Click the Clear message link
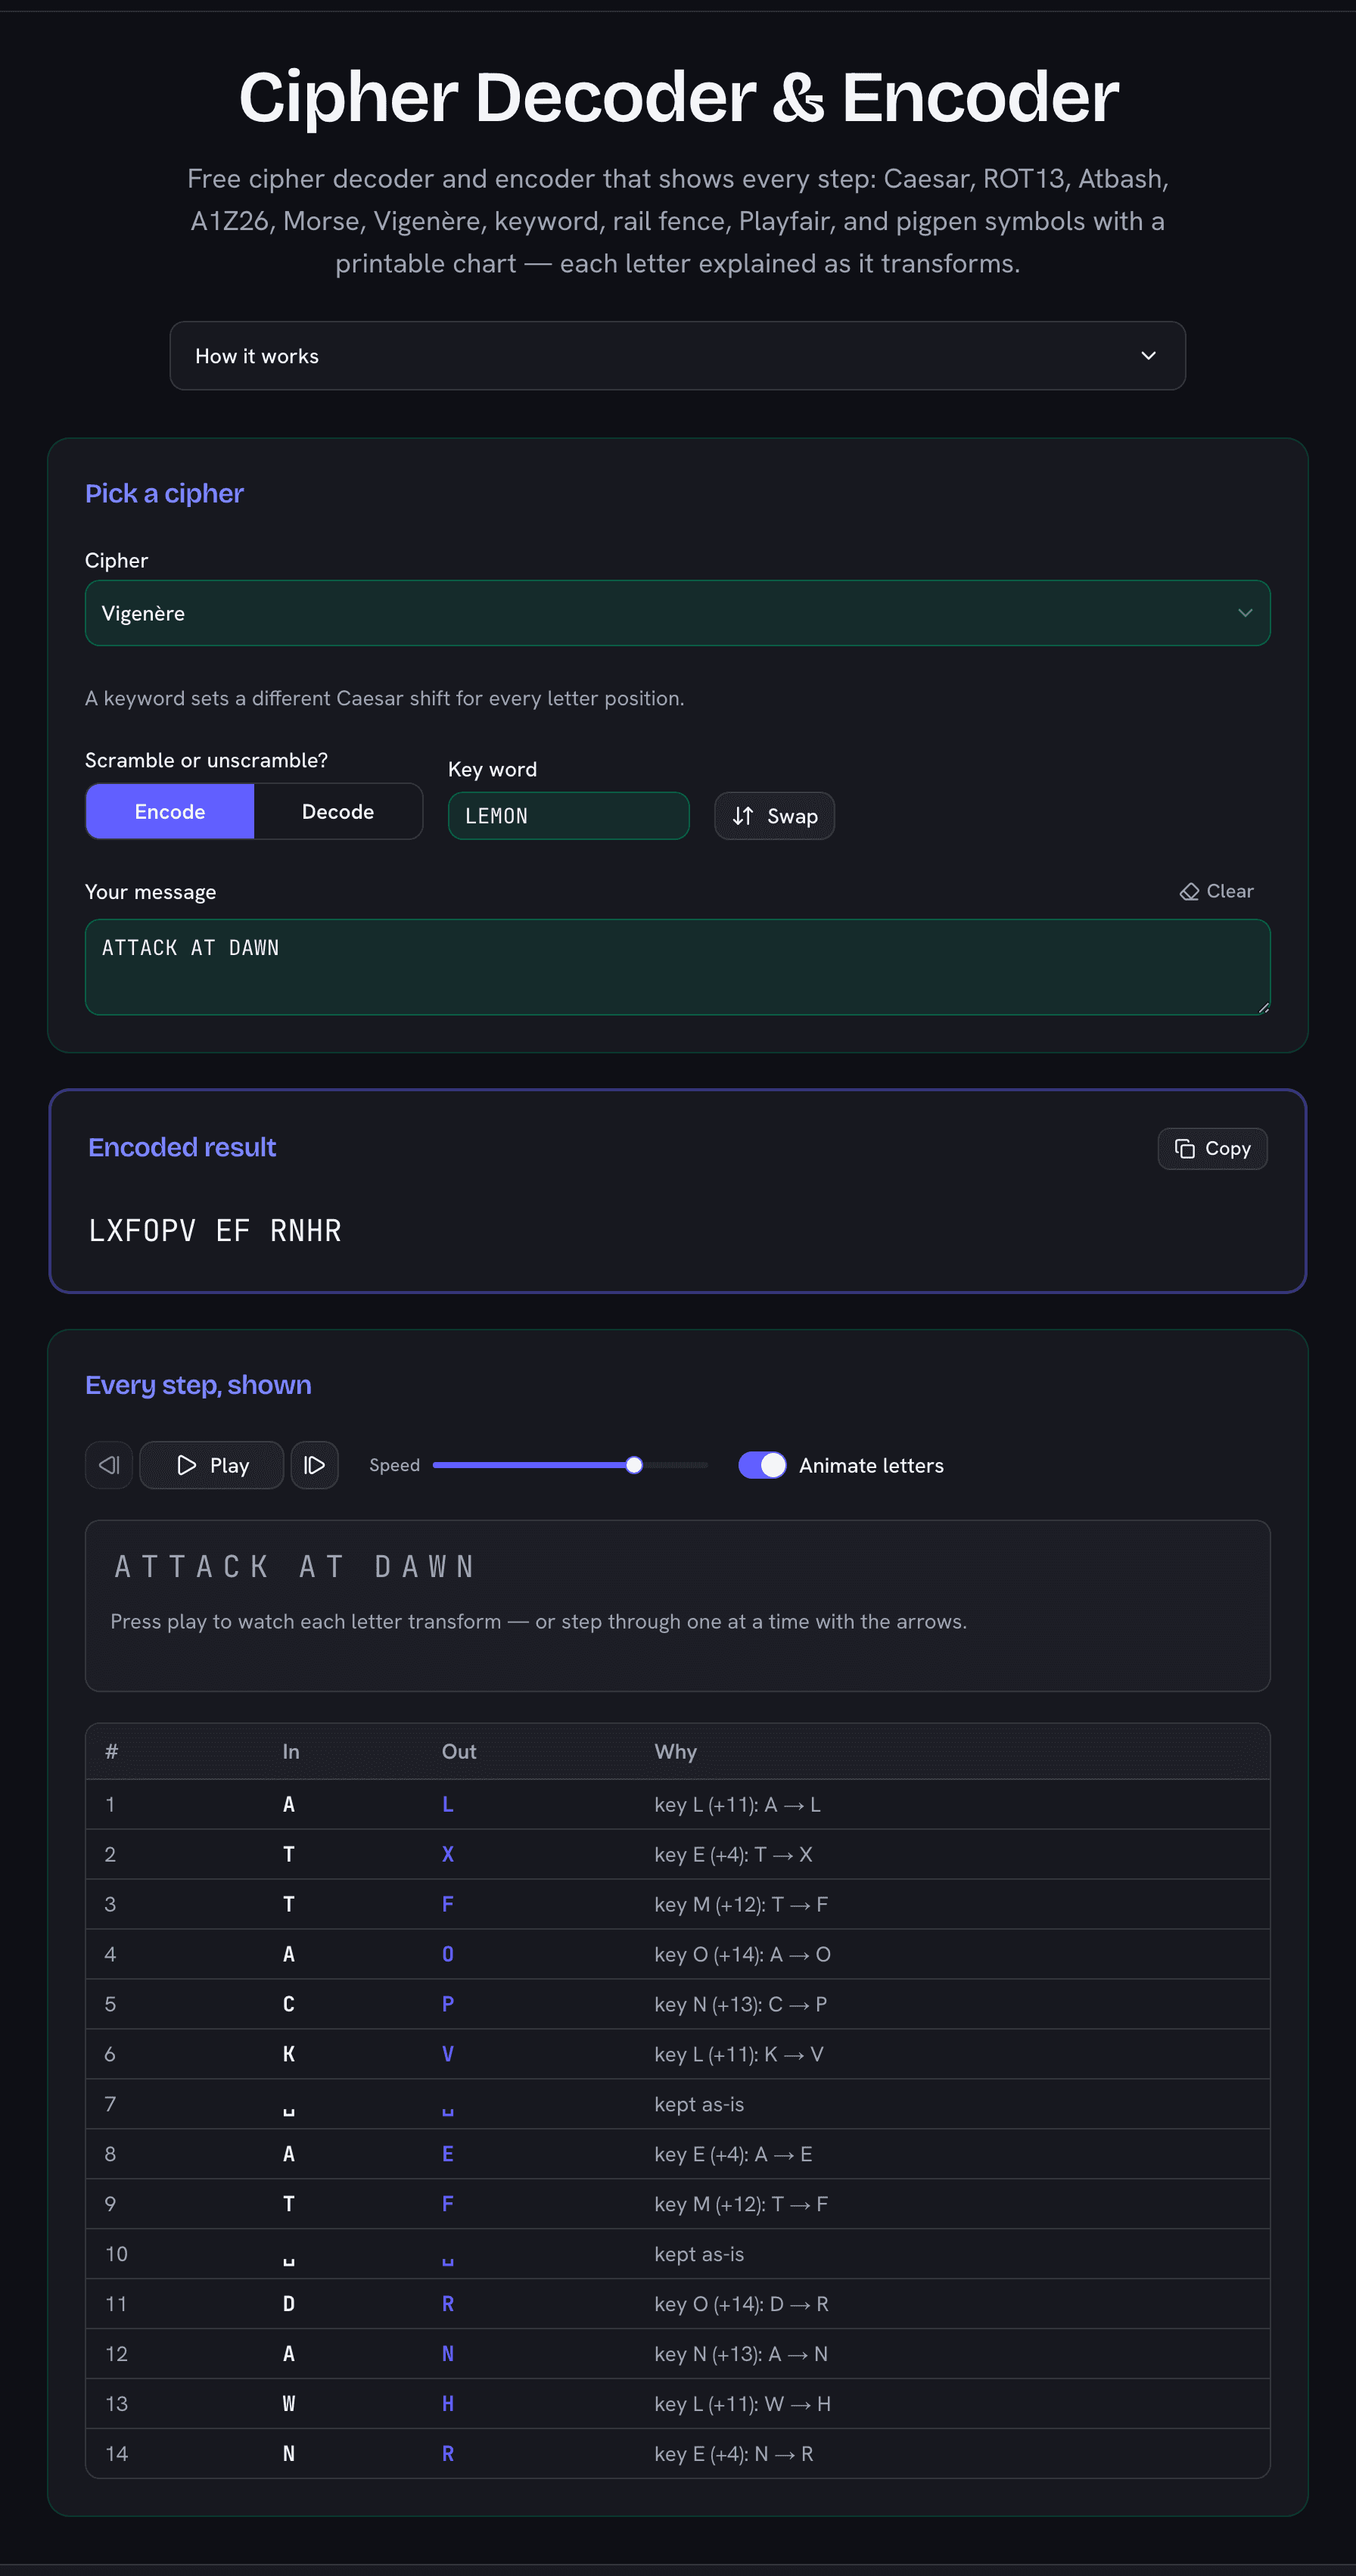The width and height of the screenshot is (1356, 2576). (x=1216, y=891)
